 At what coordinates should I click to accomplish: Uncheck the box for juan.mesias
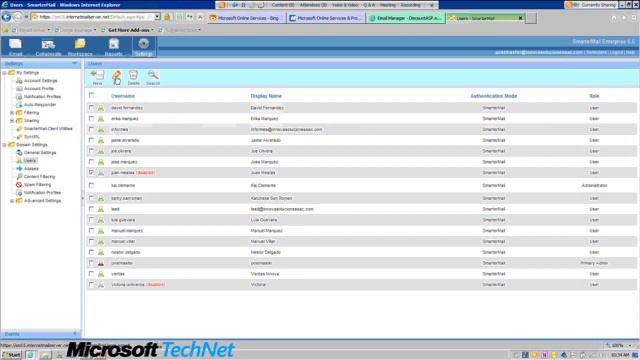tap(91, 173)
